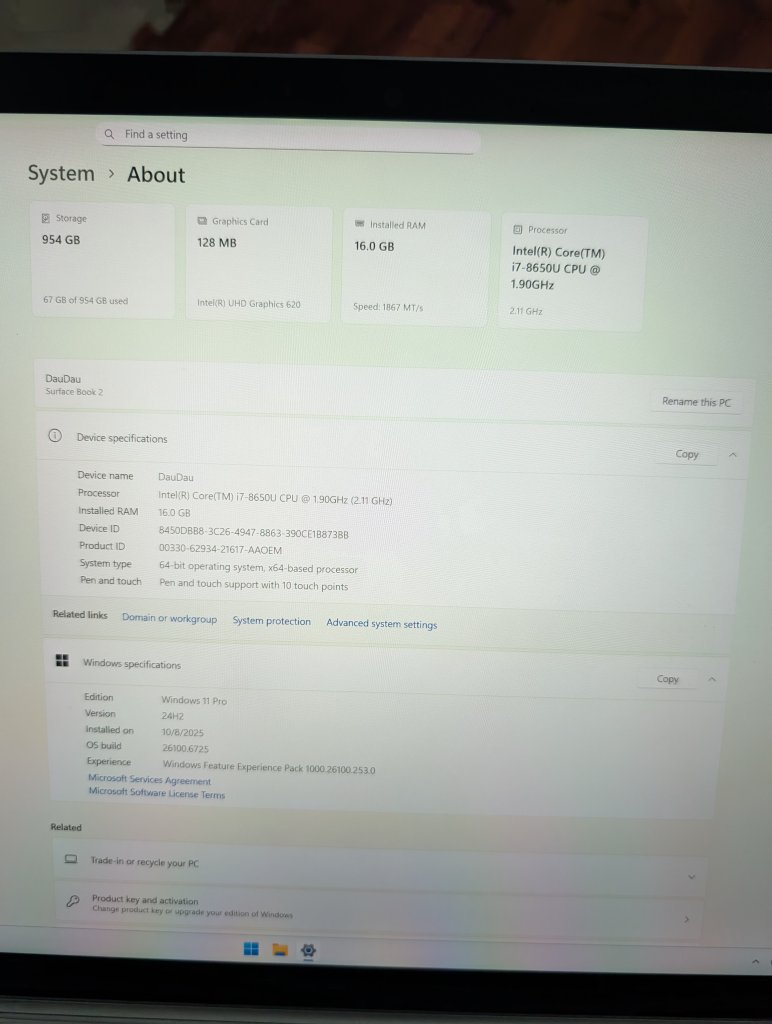Click the Device specifications info icon
The image size is (772, 1024).
coord(56,437)
